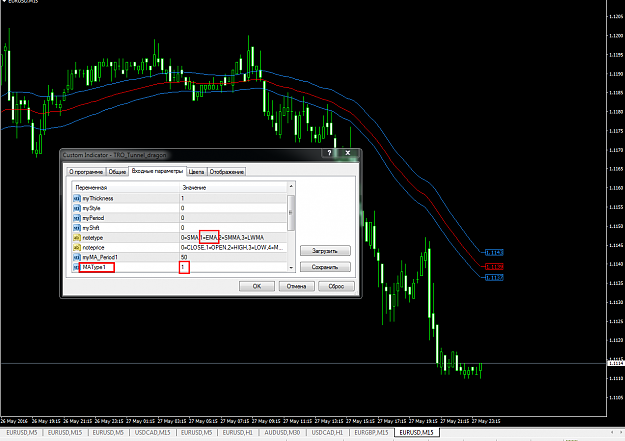Open the USDCAD,M15 chart tab
Image resolution: width=625 pixels, height=441 pixels.
point(152,432)
